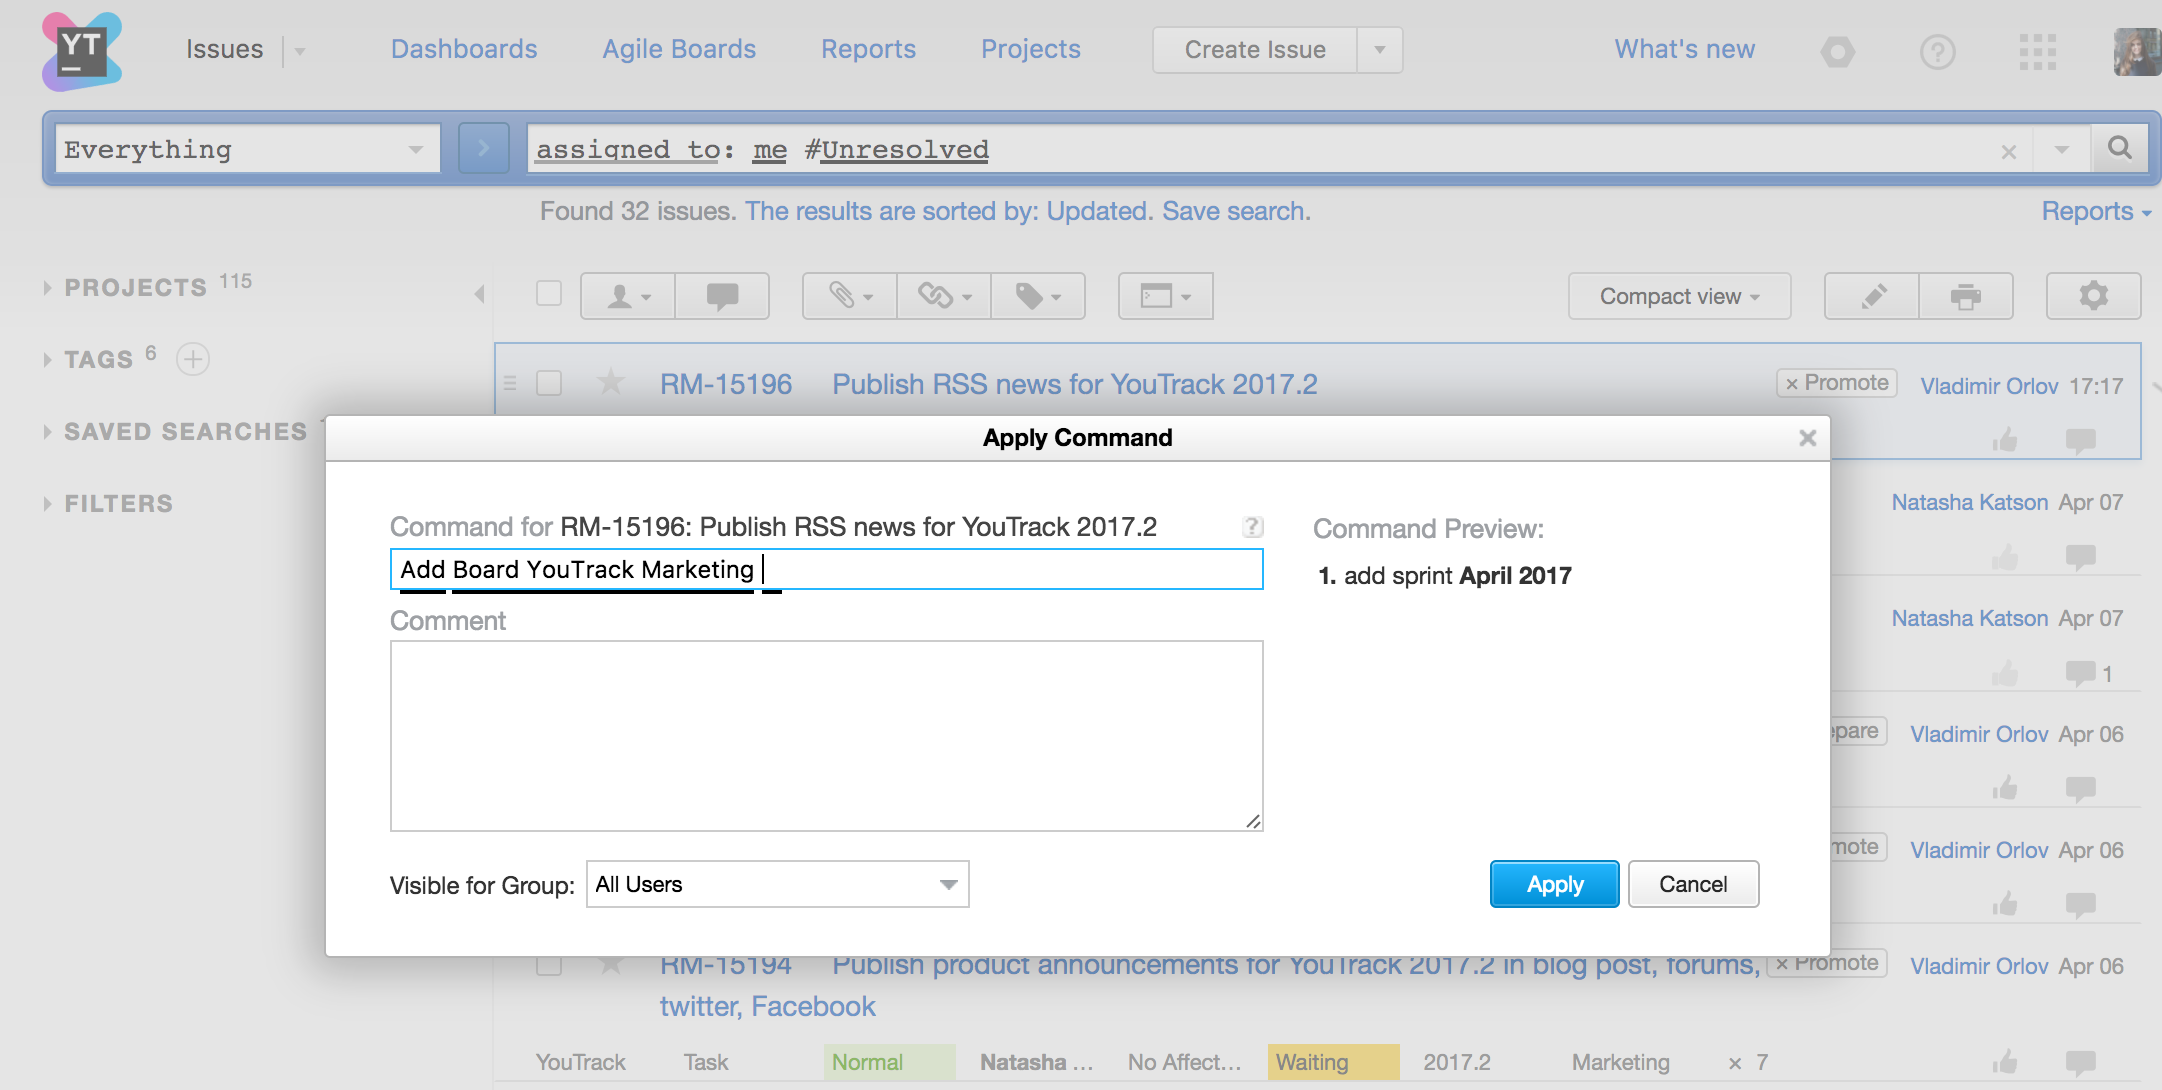Open the RM-15196 issue ID link
Image resolution: width=2162 pixels, height=1090 pixels.
pos(726,384)
